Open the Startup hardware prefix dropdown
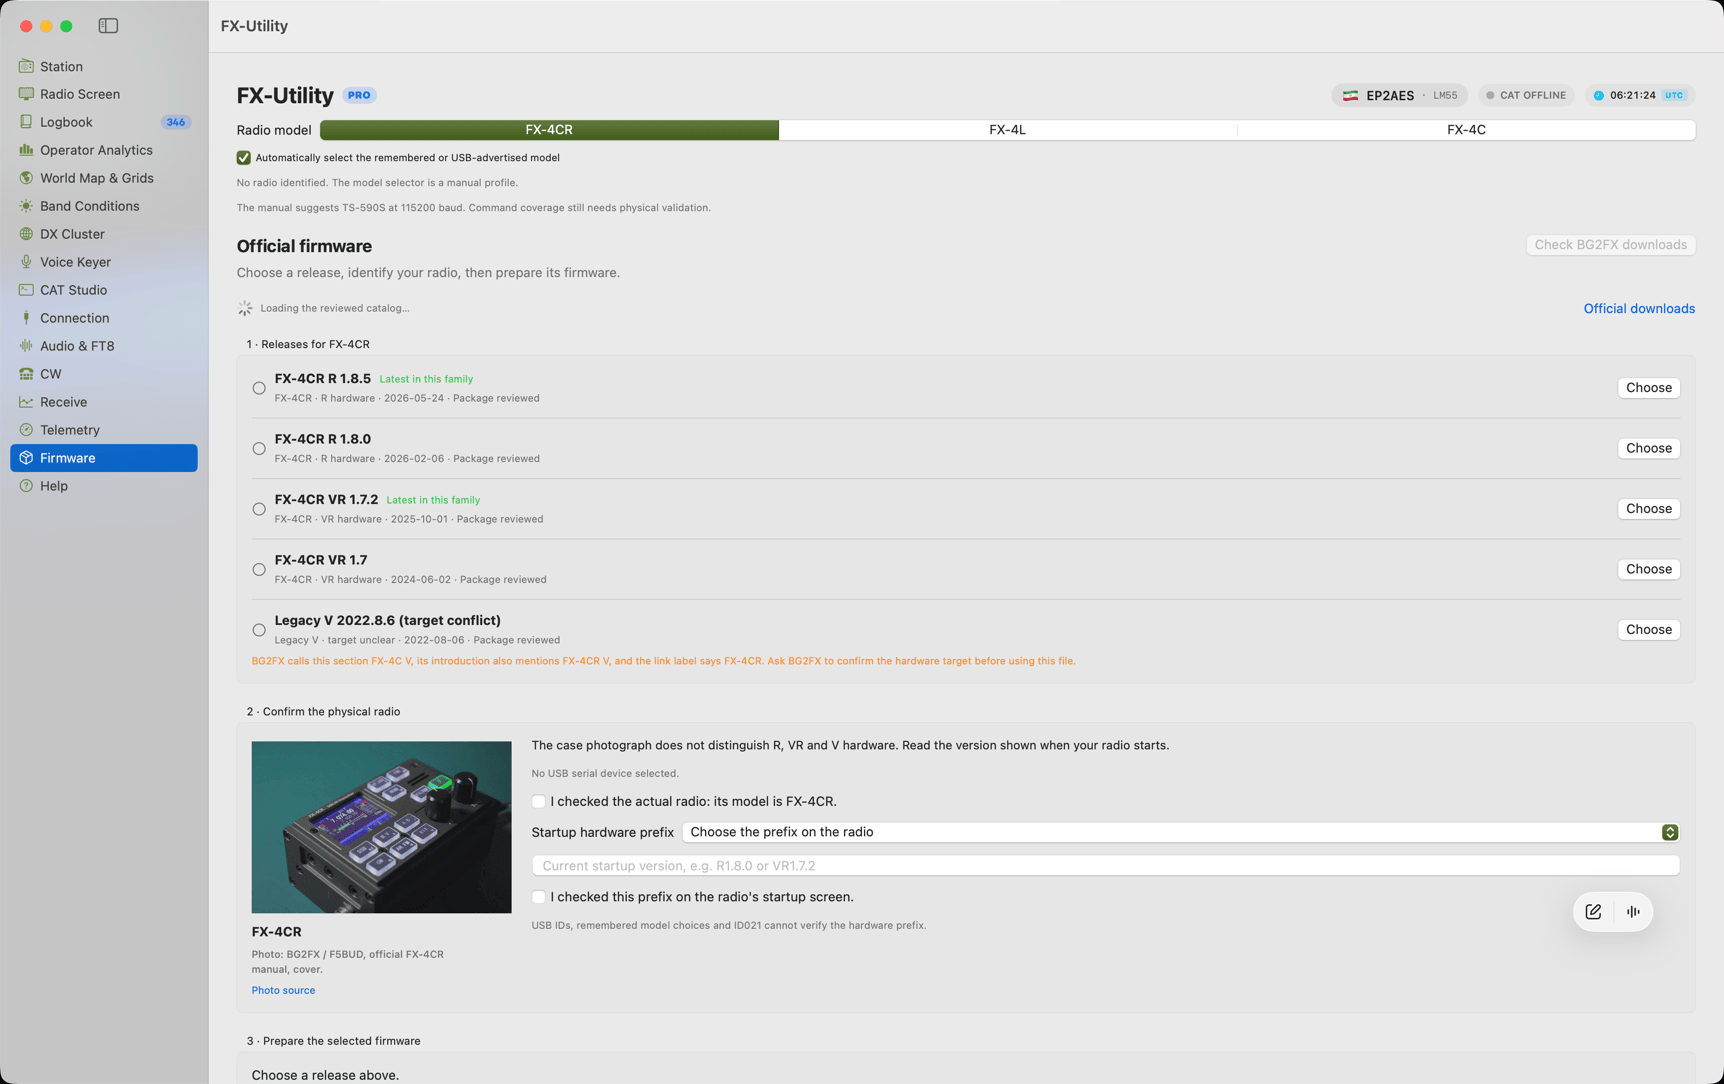Screen dimensions: 1724x1084 pyautogui.click(x=1180, y=832)
